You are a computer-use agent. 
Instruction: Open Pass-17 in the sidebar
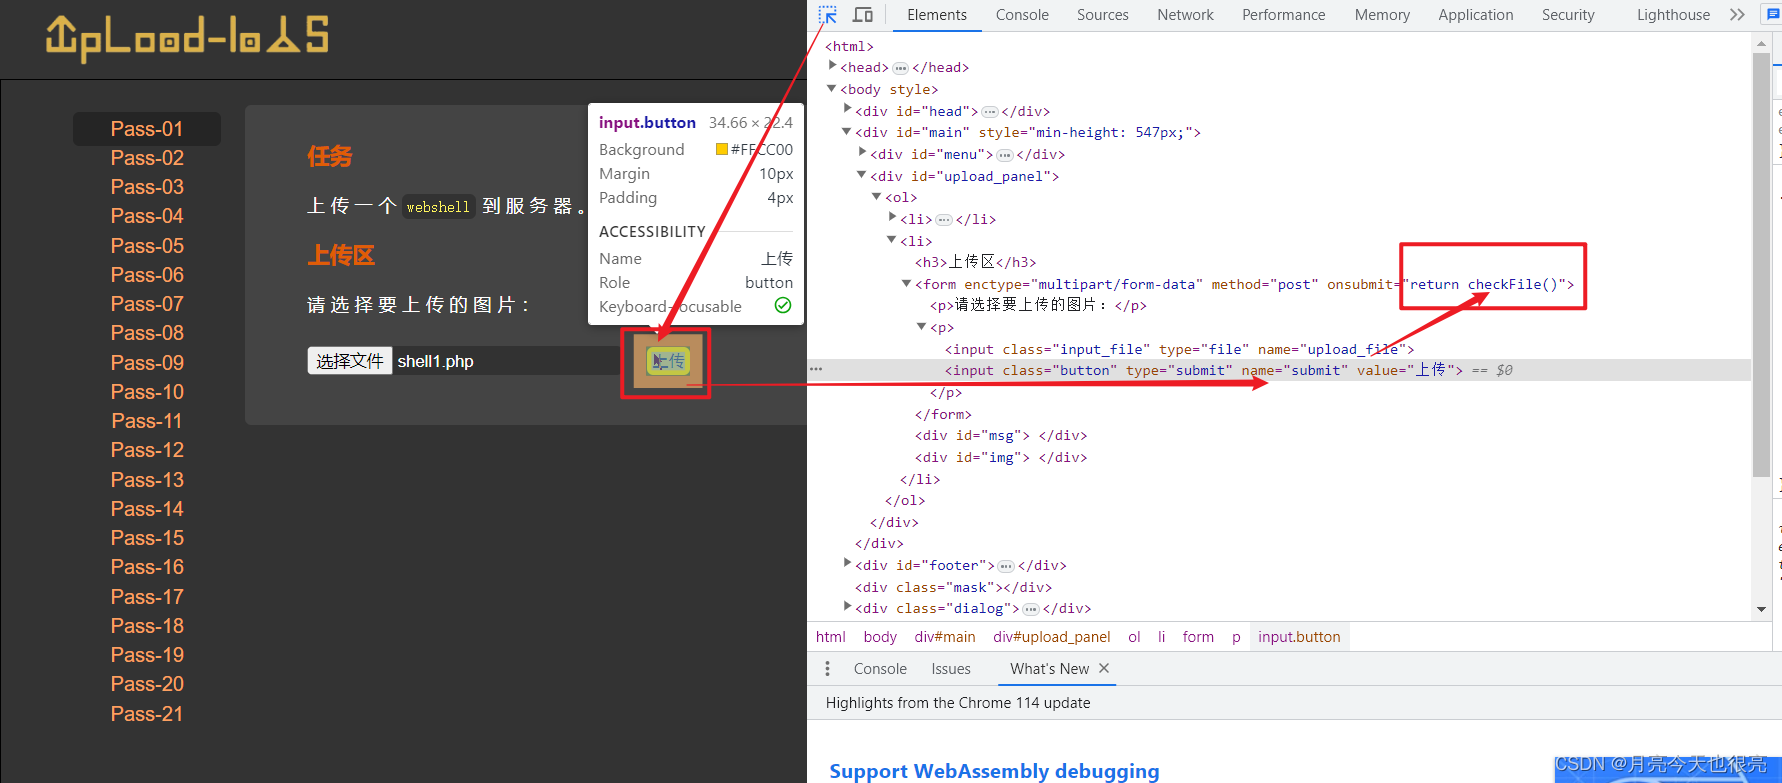tap(147, 597)
